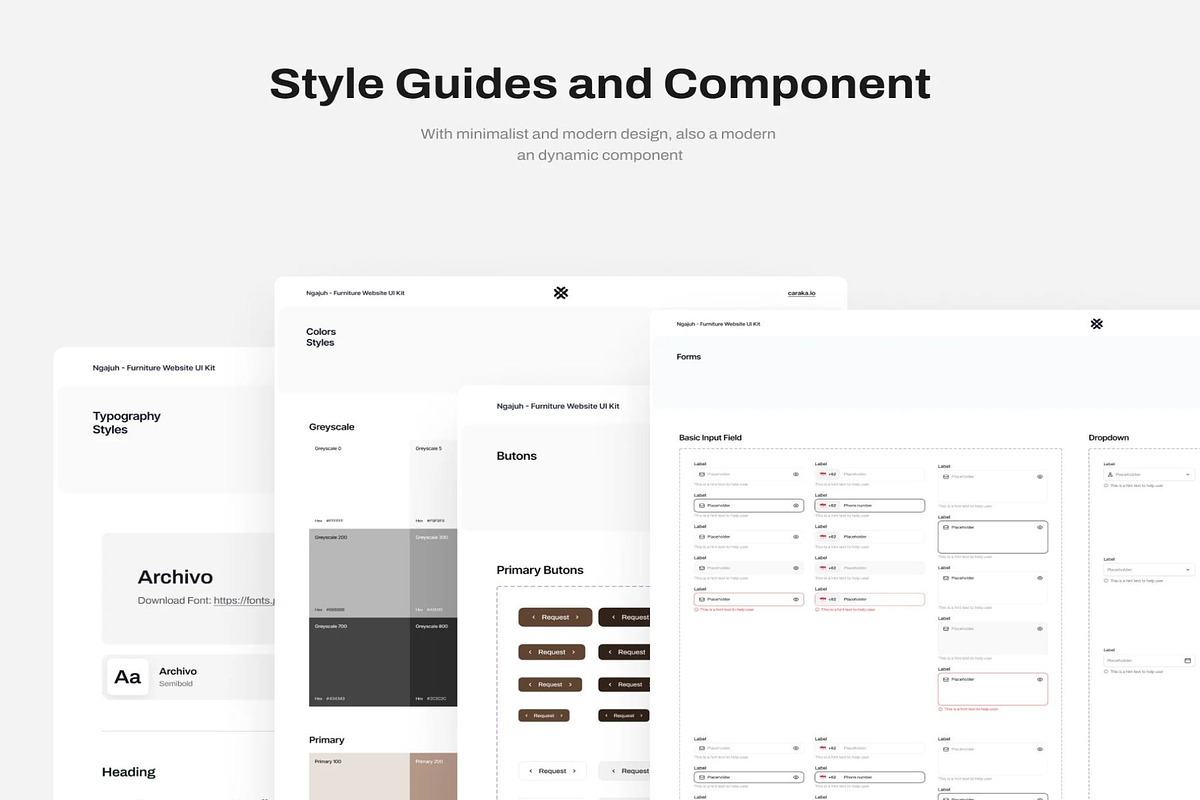This screenshot has height=800, width=1200.
Task: Switch to the Forms section
Action: (x=689, y=356)
